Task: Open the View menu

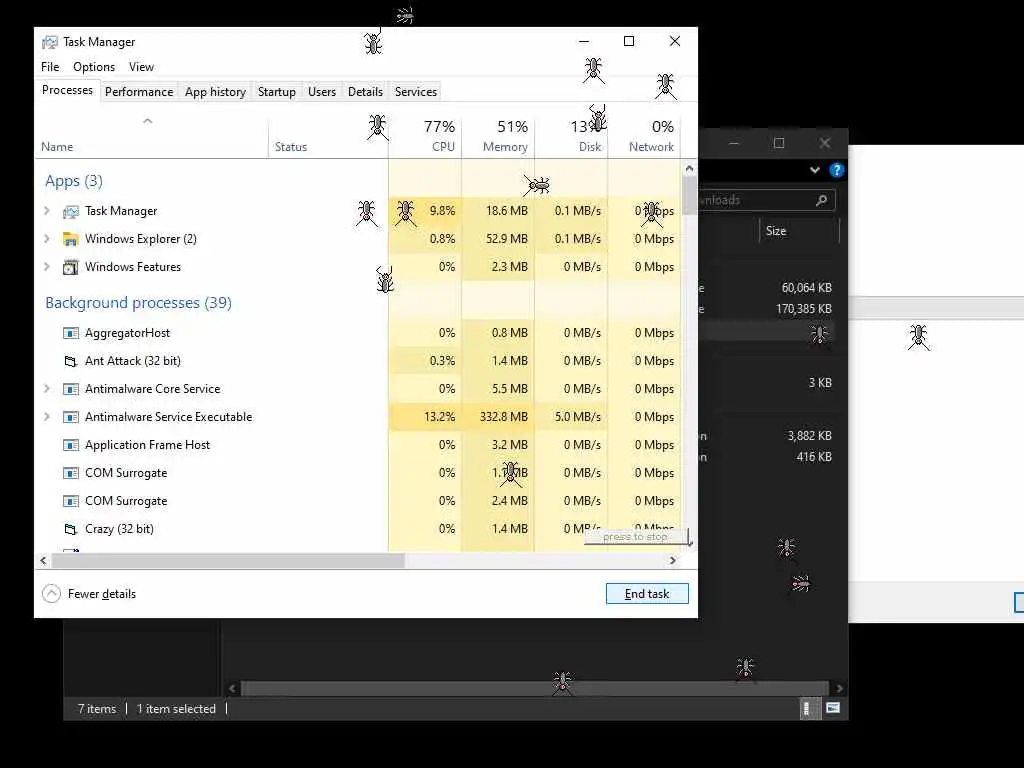Action: click(141, 67)
